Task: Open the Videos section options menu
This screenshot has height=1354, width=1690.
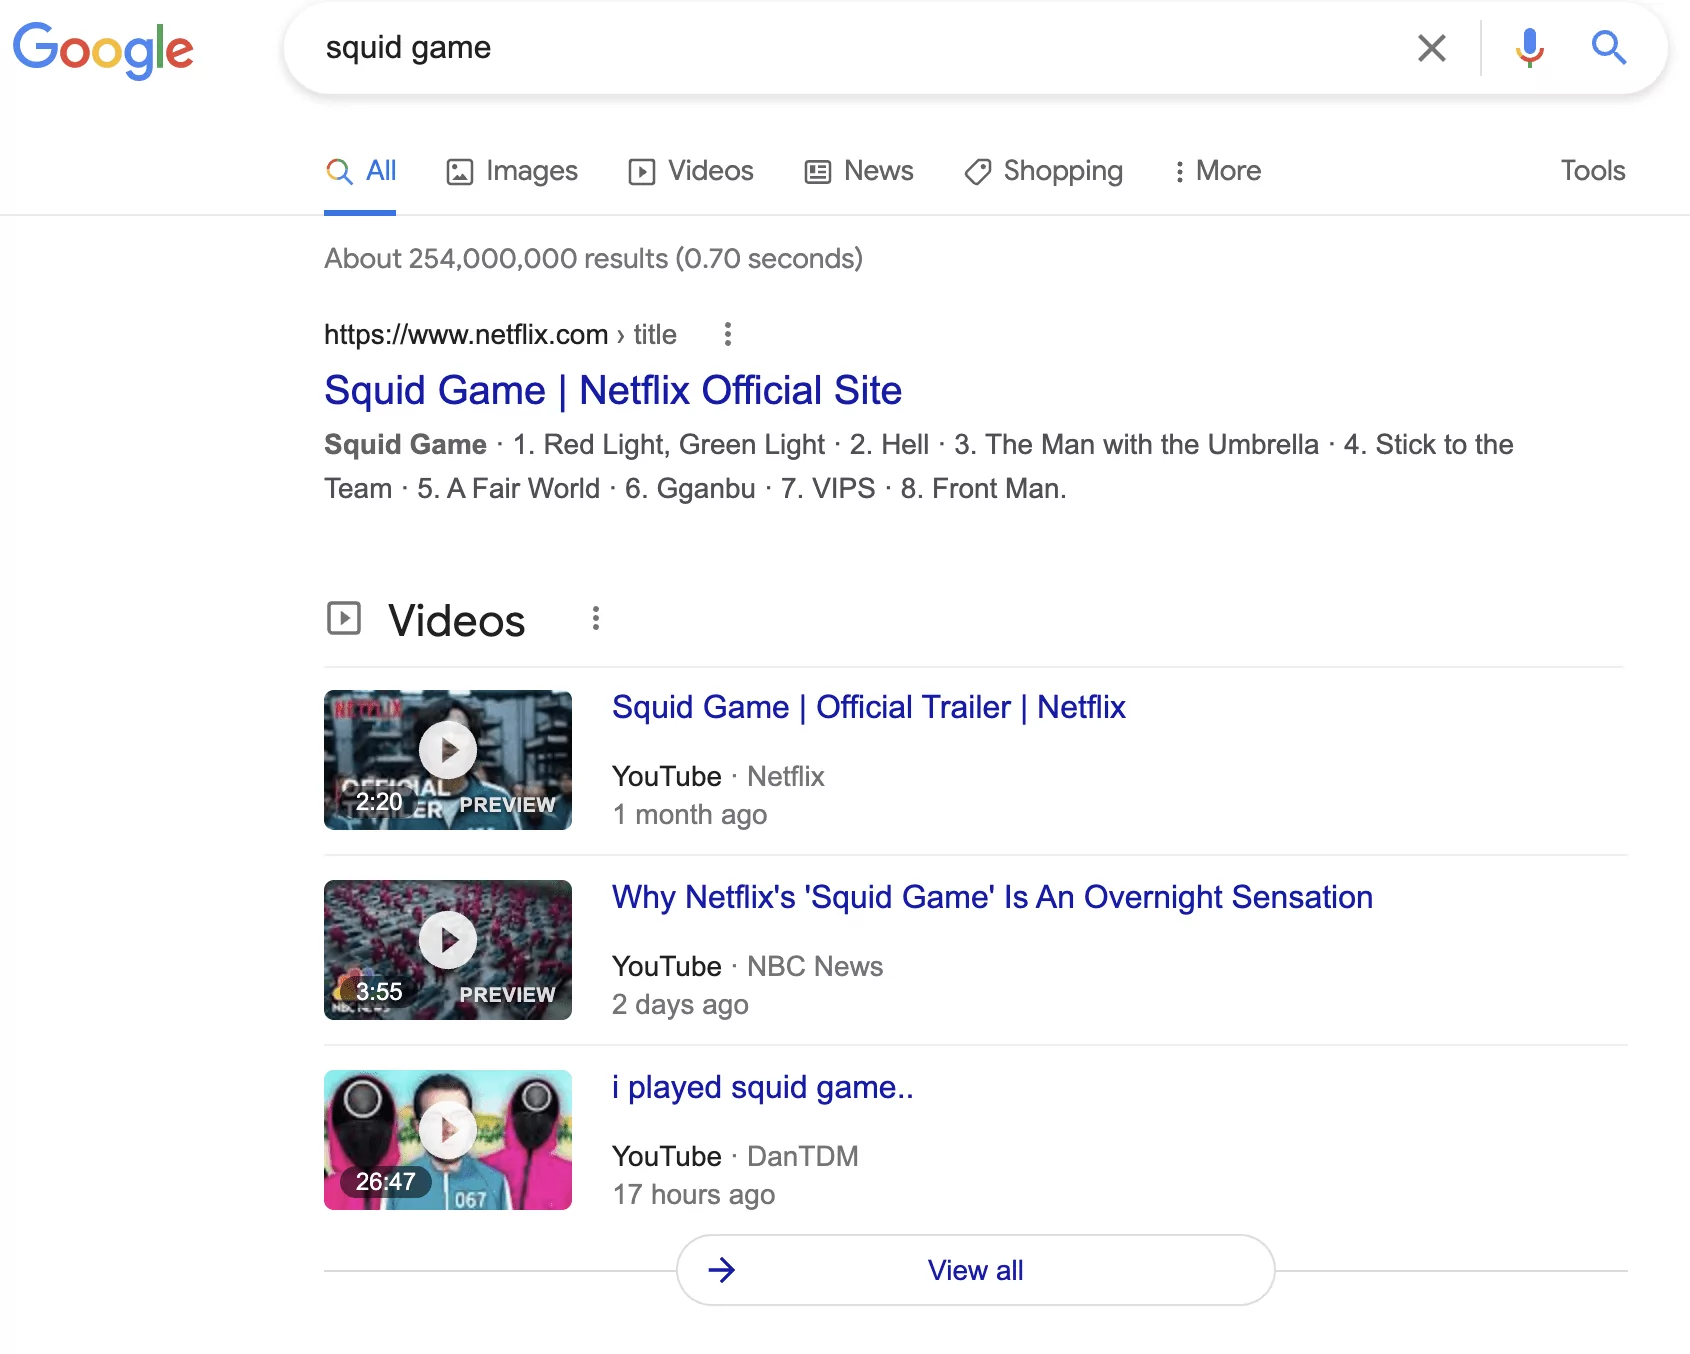Action: click(x=596, y=618)
